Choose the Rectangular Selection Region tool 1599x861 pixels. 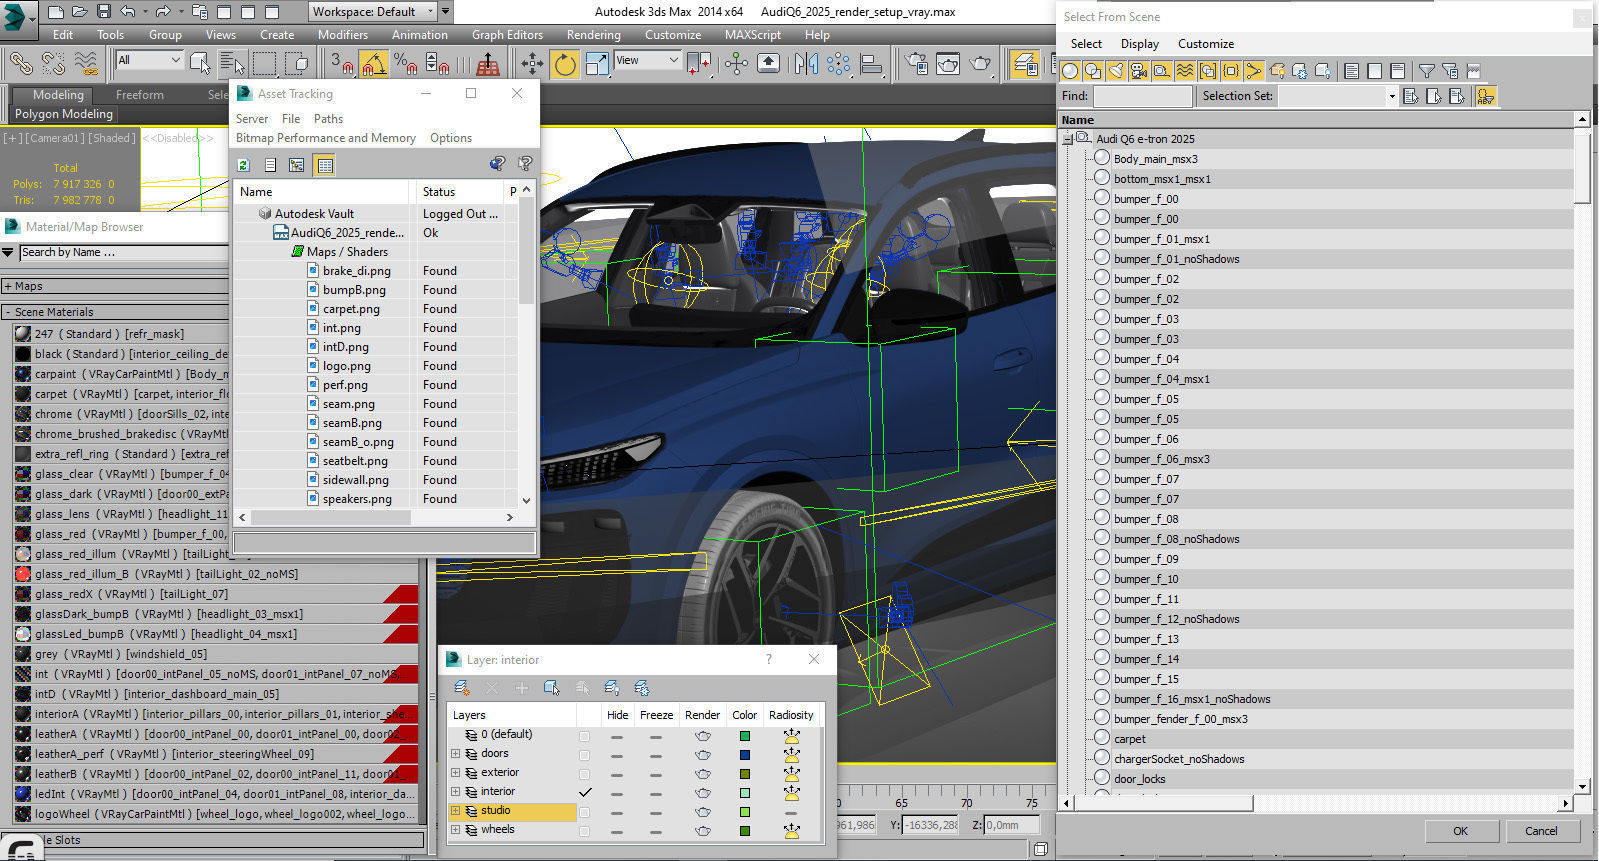coord(264,64)
